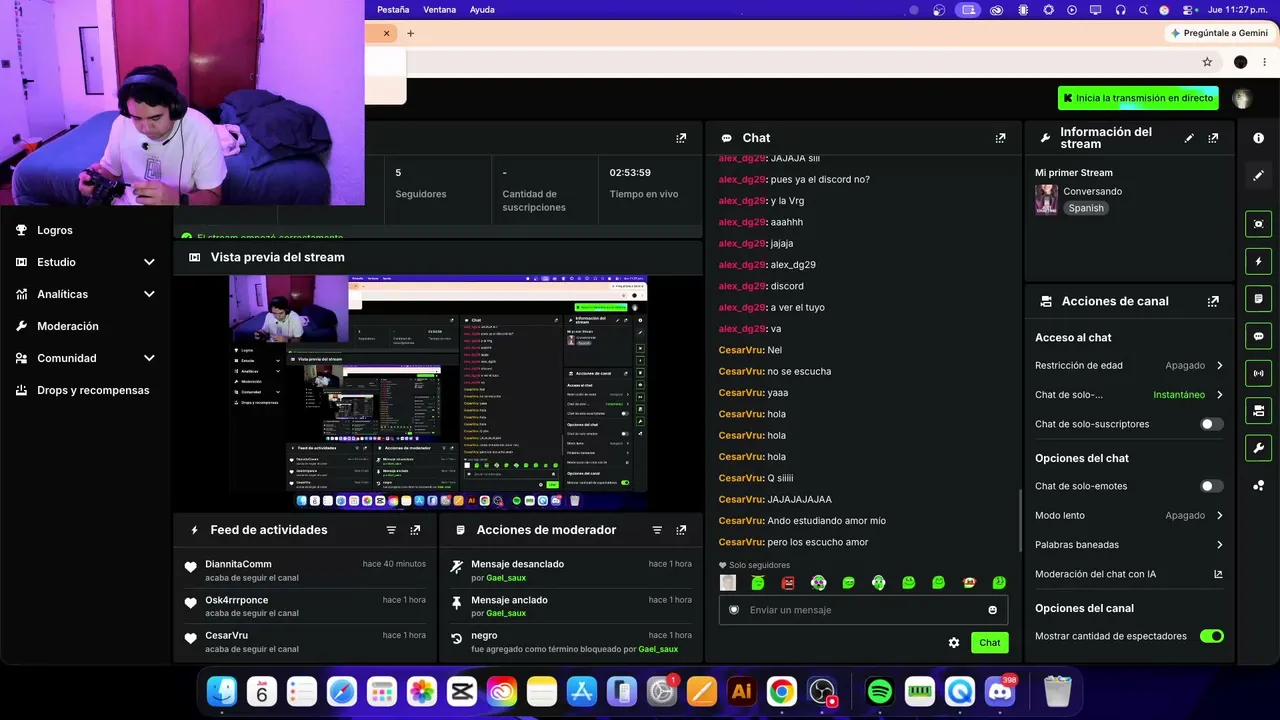
Task: Open Acciones de moderador filter icon
Action: tap(657, 530)
